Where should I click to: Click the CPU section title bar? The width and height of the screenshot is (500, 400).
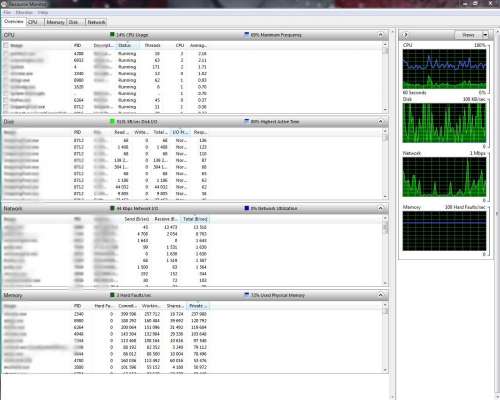(195, 35)
